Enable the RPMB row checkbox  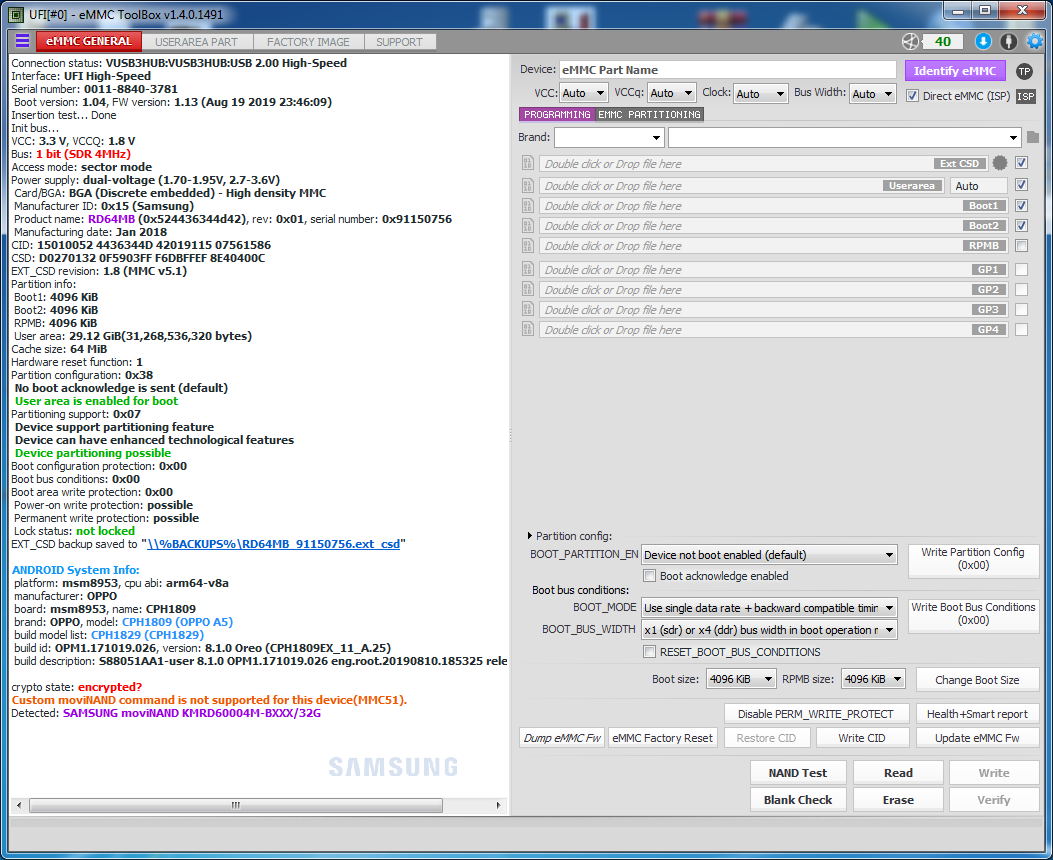(x=1021, y=246)
